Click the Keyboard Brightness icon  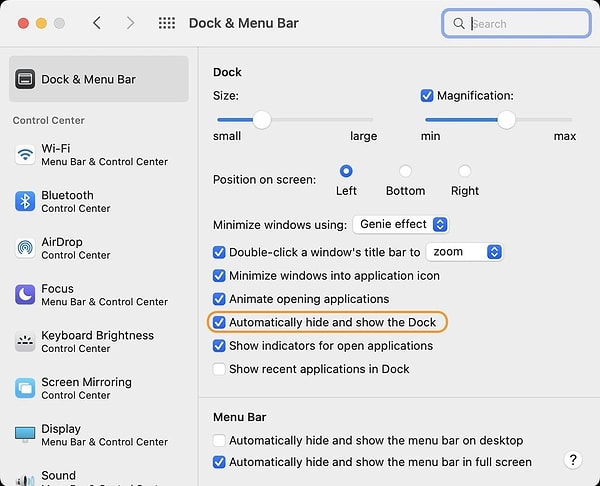click(25, 341)
